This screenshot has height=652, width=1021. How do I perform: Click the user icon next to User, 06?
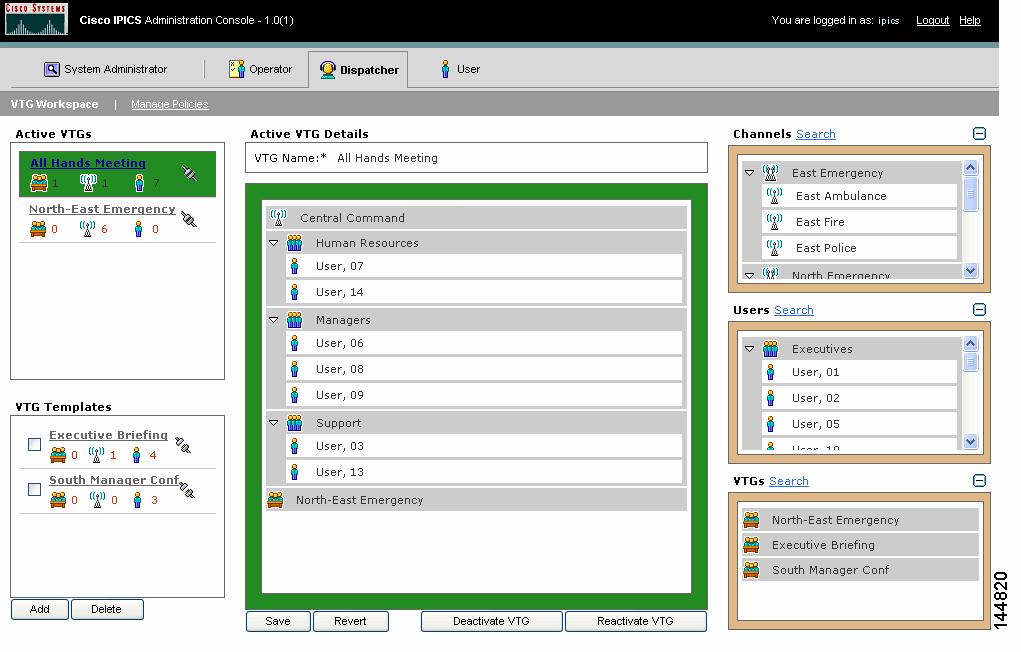(294, 343)
